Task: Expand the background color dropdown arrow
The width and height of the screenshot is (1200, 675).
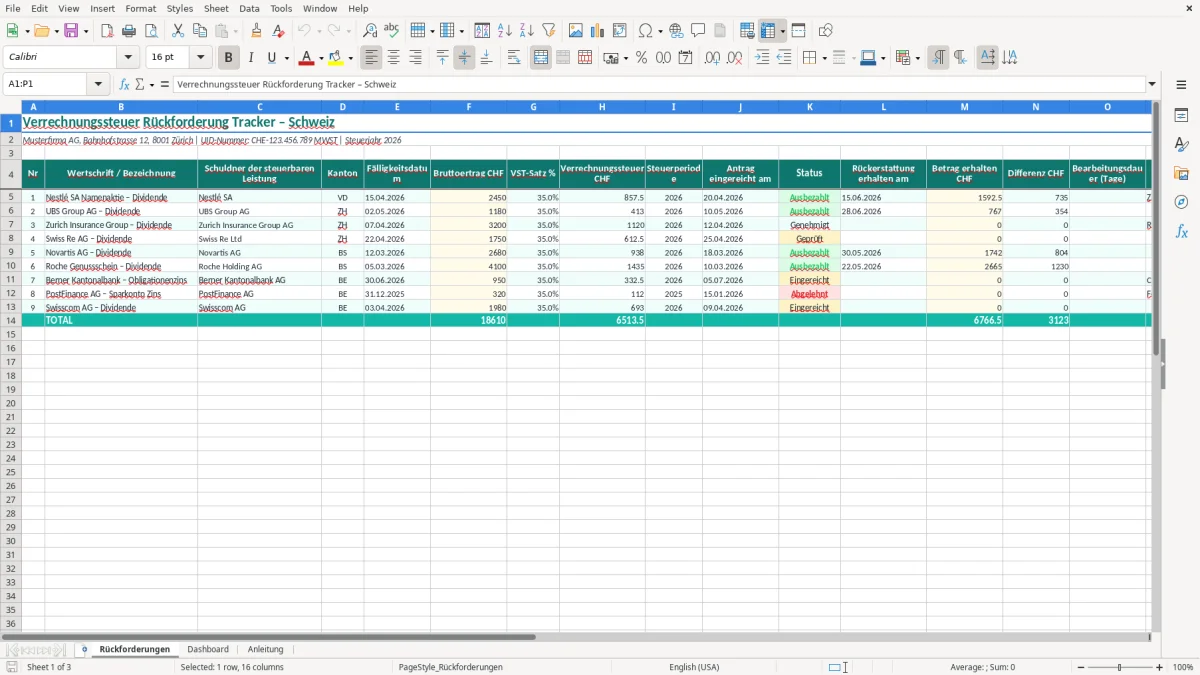Action: [350, 58]
